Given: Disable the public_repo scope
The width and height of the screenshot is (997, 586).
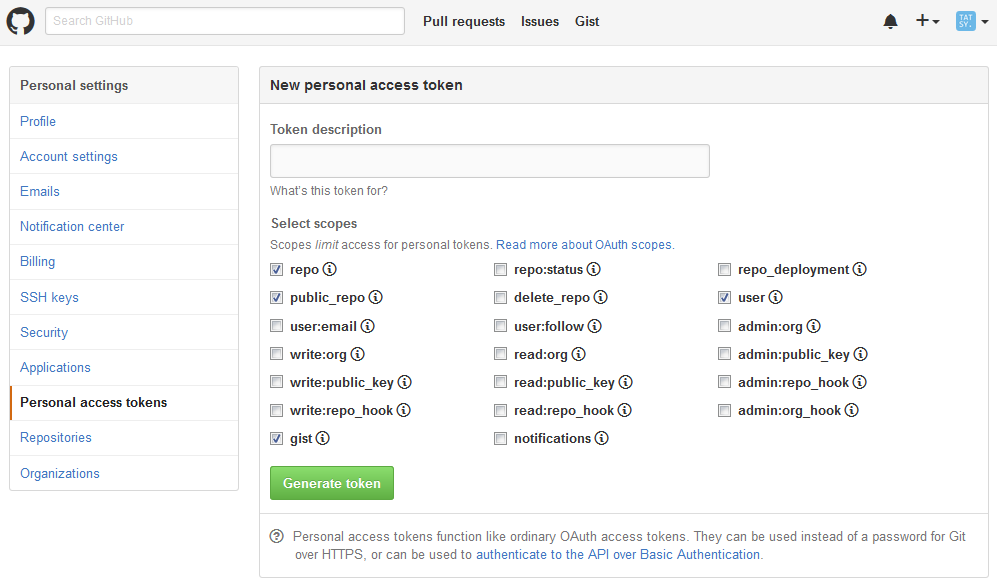Looking at the screenshot, I should click(x=276, y=297).
